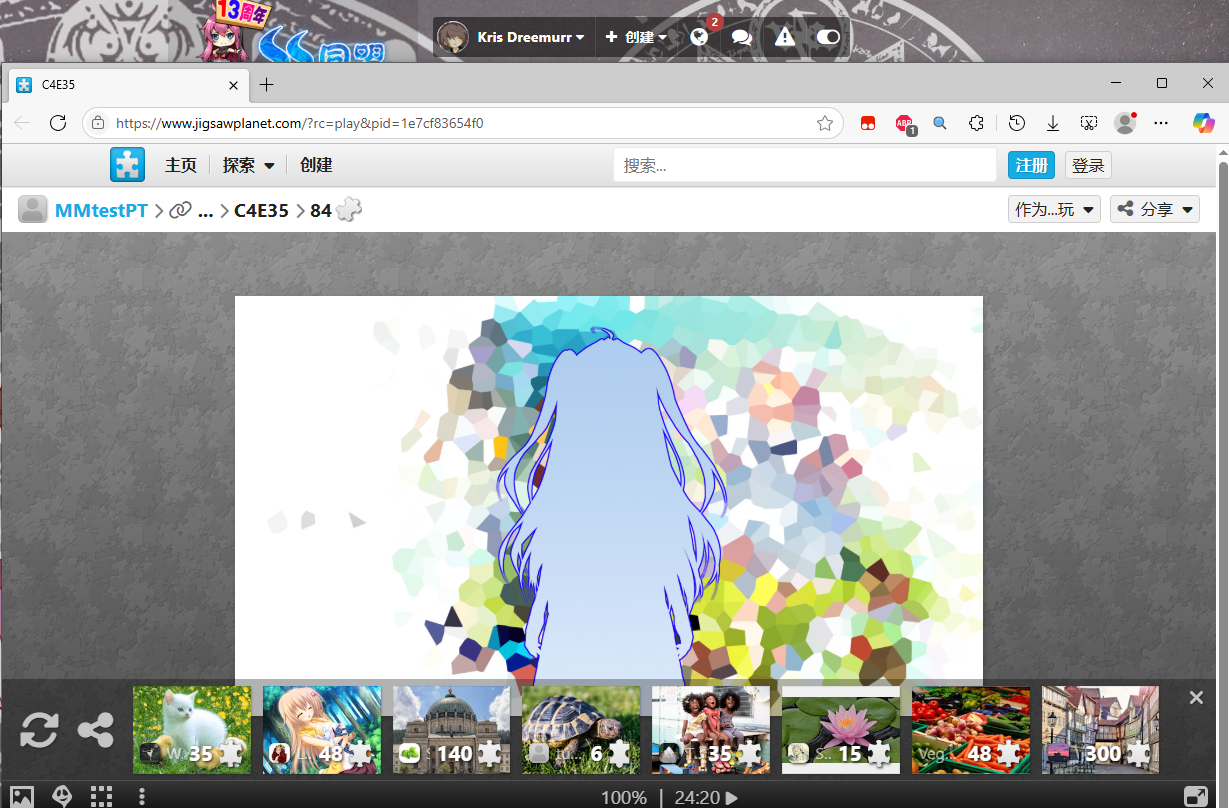Click the red Tampermonkey extension icon
The height and width of the screenshot is (808, 1229).
click(868, 123)
